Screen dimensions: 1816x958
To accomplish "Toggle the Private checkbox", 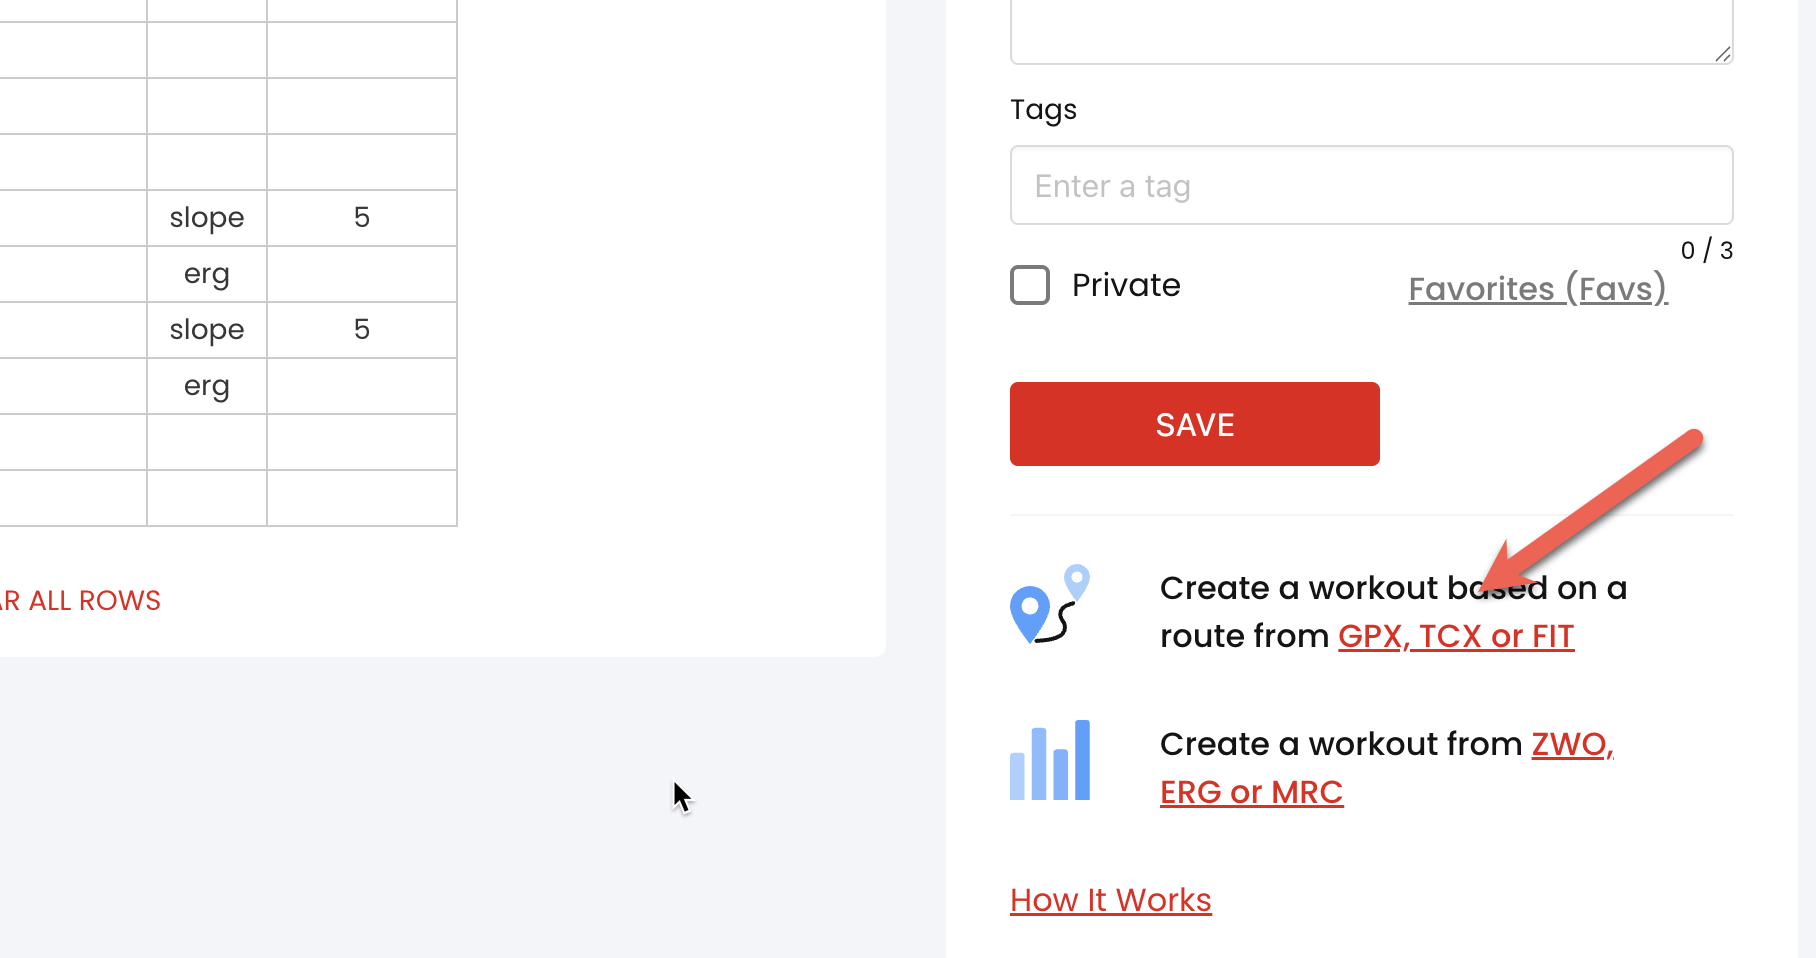I will click(x=1030, y=285).
